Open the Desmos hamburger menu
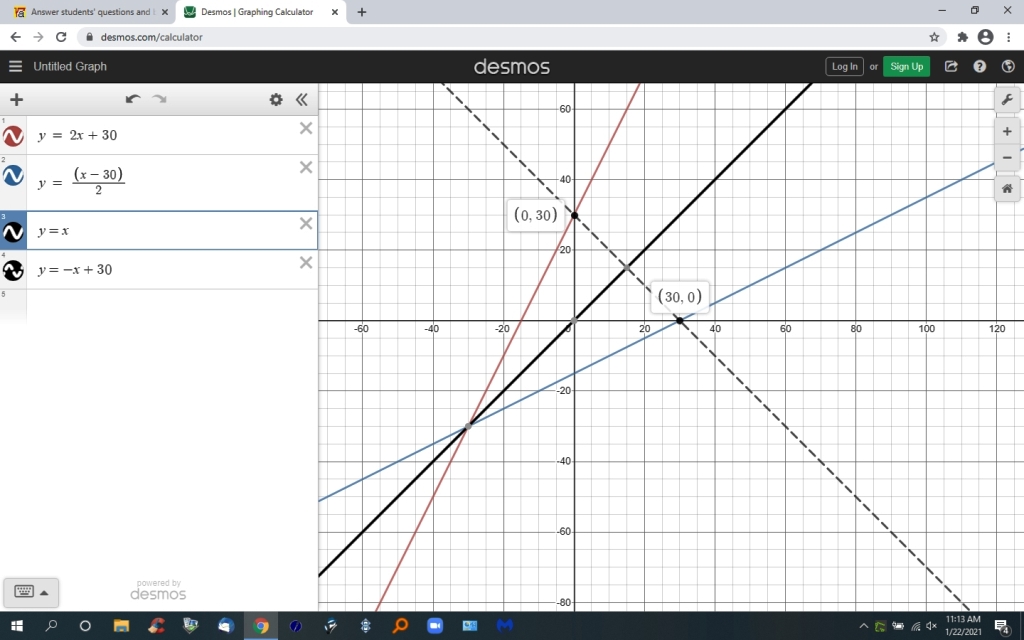Viewport: 1024px width, 640px height. [x=16, y=66]
